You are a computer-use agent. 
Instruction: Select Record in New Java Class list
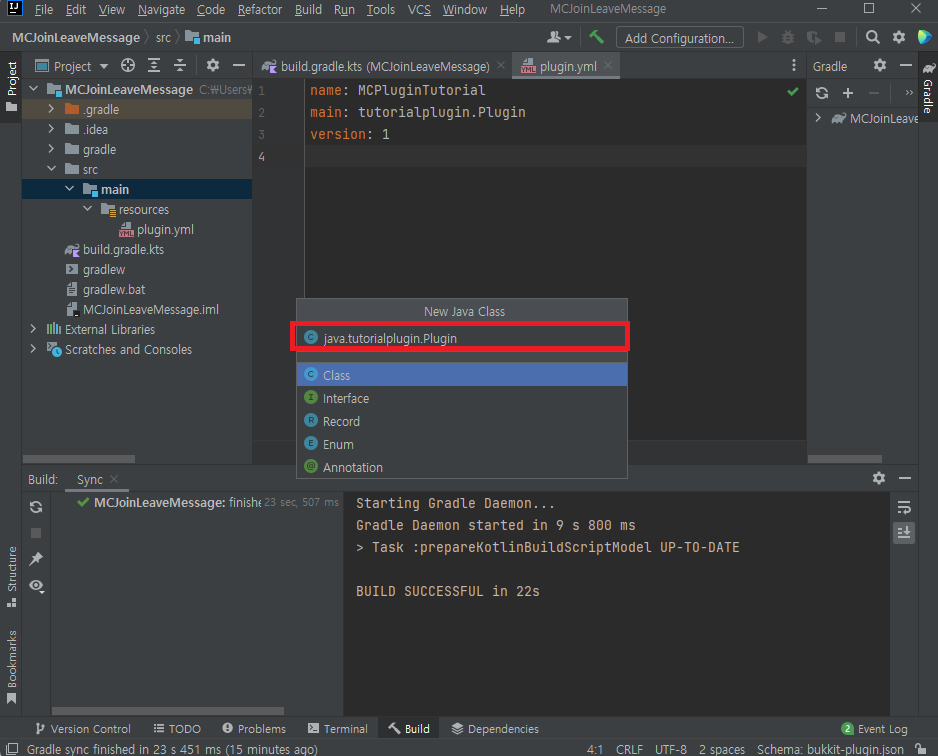point(462,421)
